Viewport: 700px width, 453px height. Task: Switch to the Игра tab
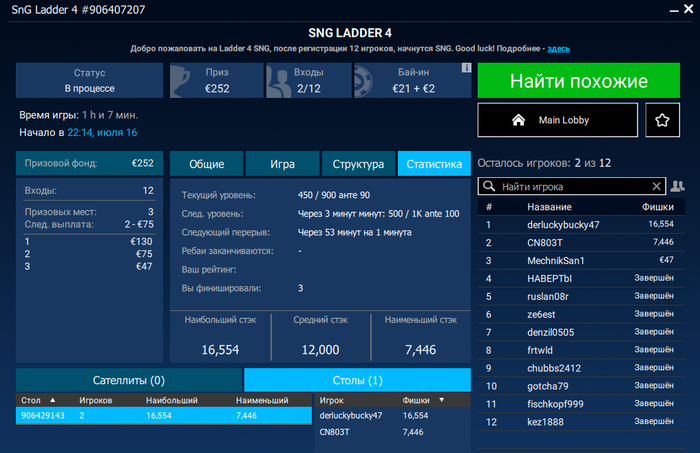282,164
